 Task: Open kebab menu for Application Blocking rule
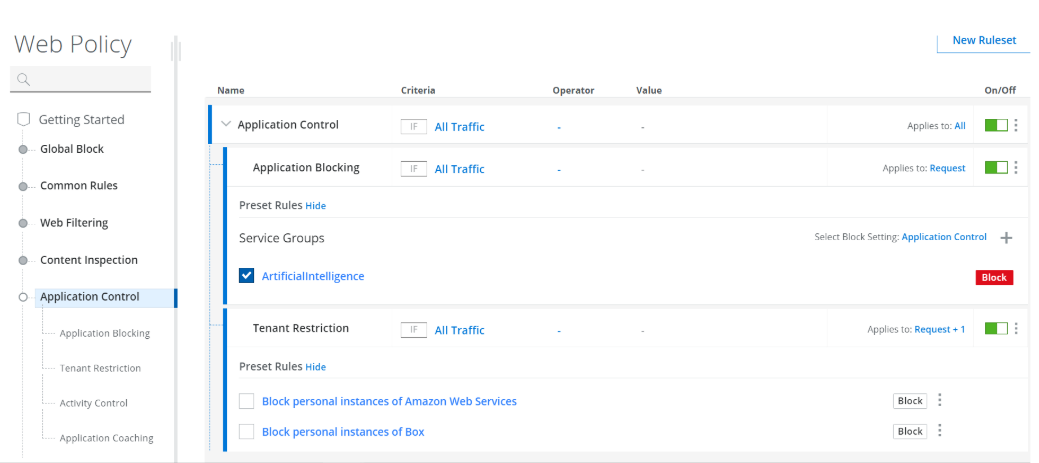click(1016, 168)
